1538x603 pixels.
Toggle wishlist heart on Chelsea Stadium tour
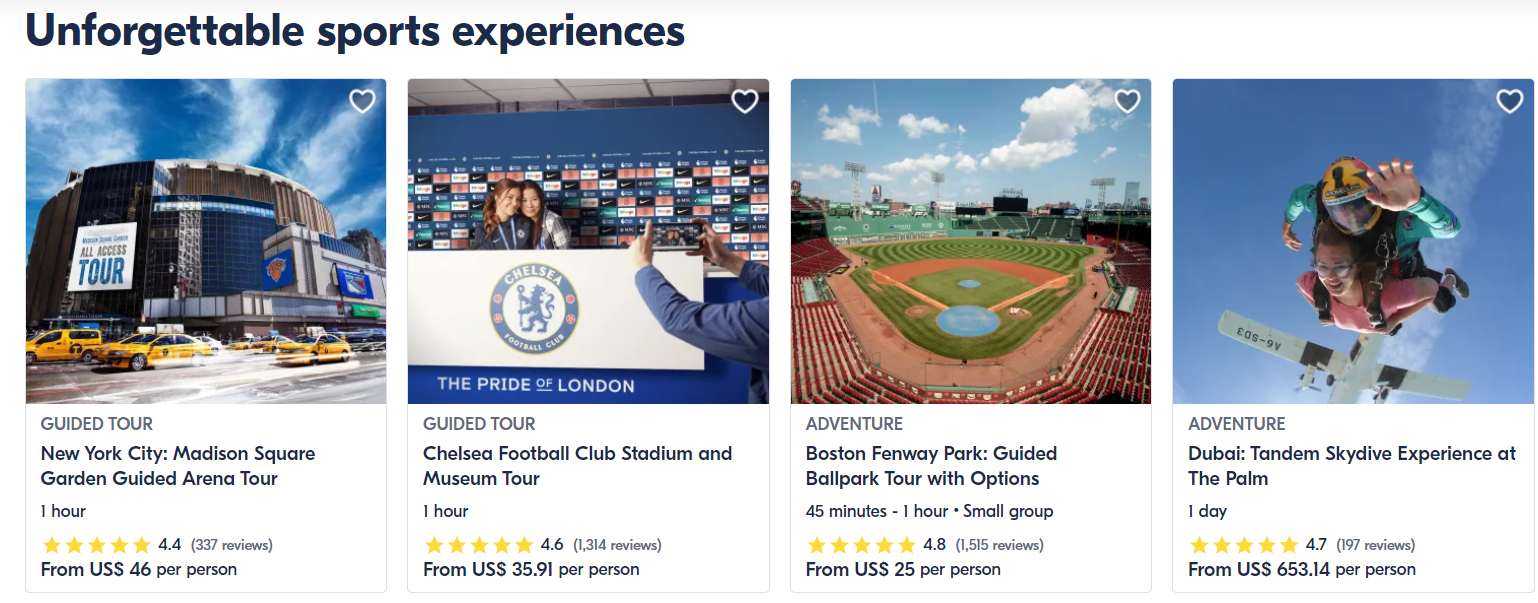click(x=745, y=101)
